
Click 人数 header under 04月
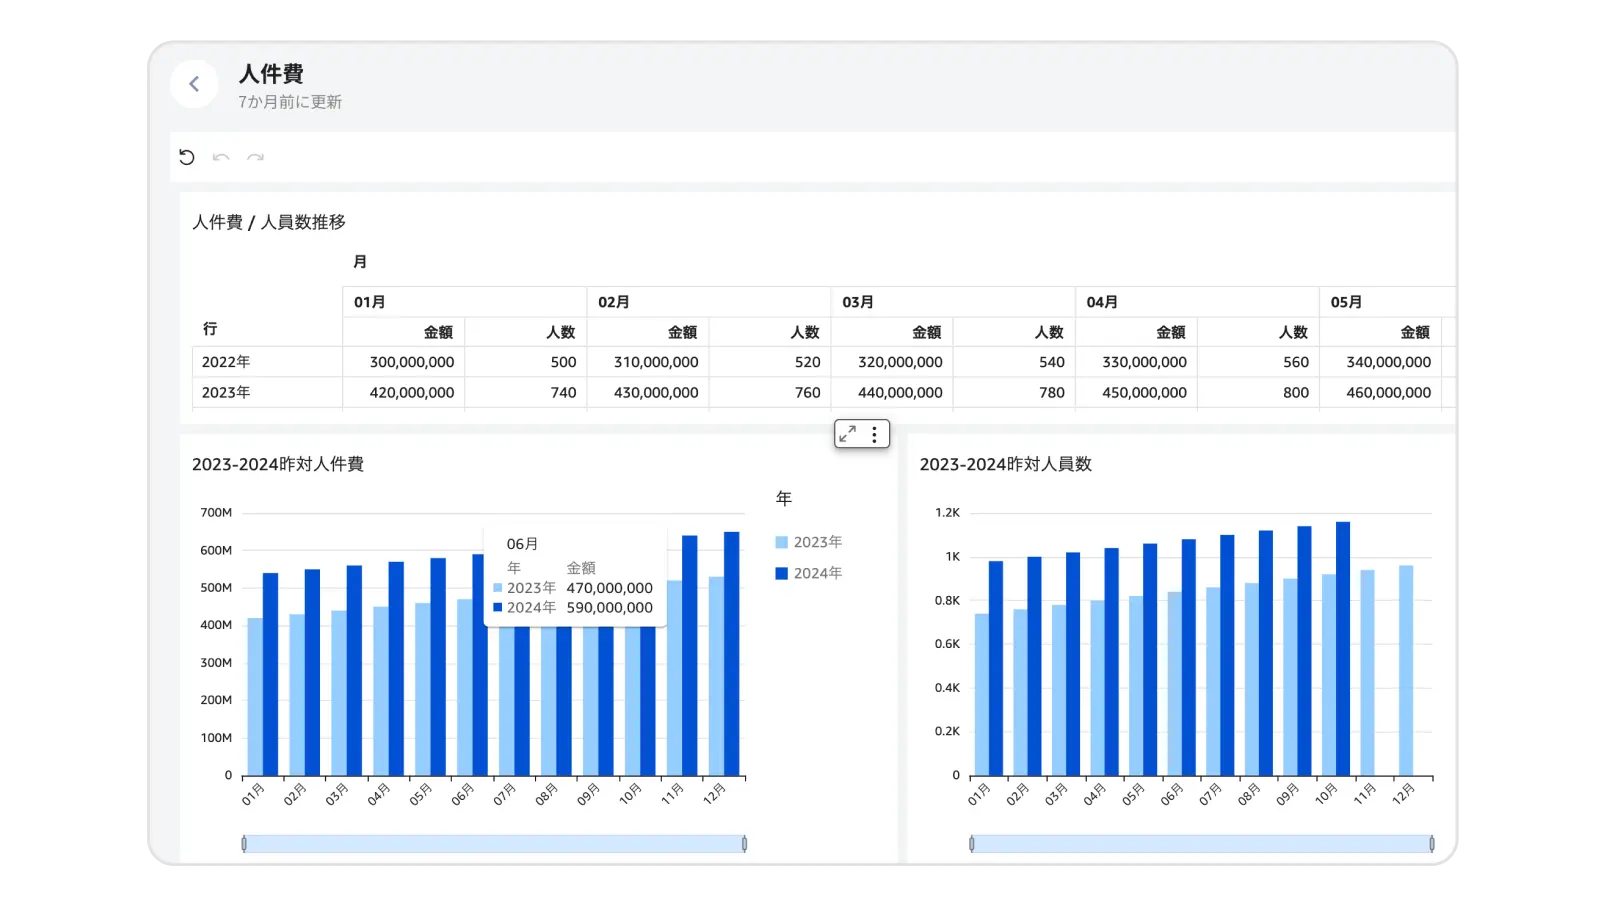pyautogui.click(x=1292, y=332)
